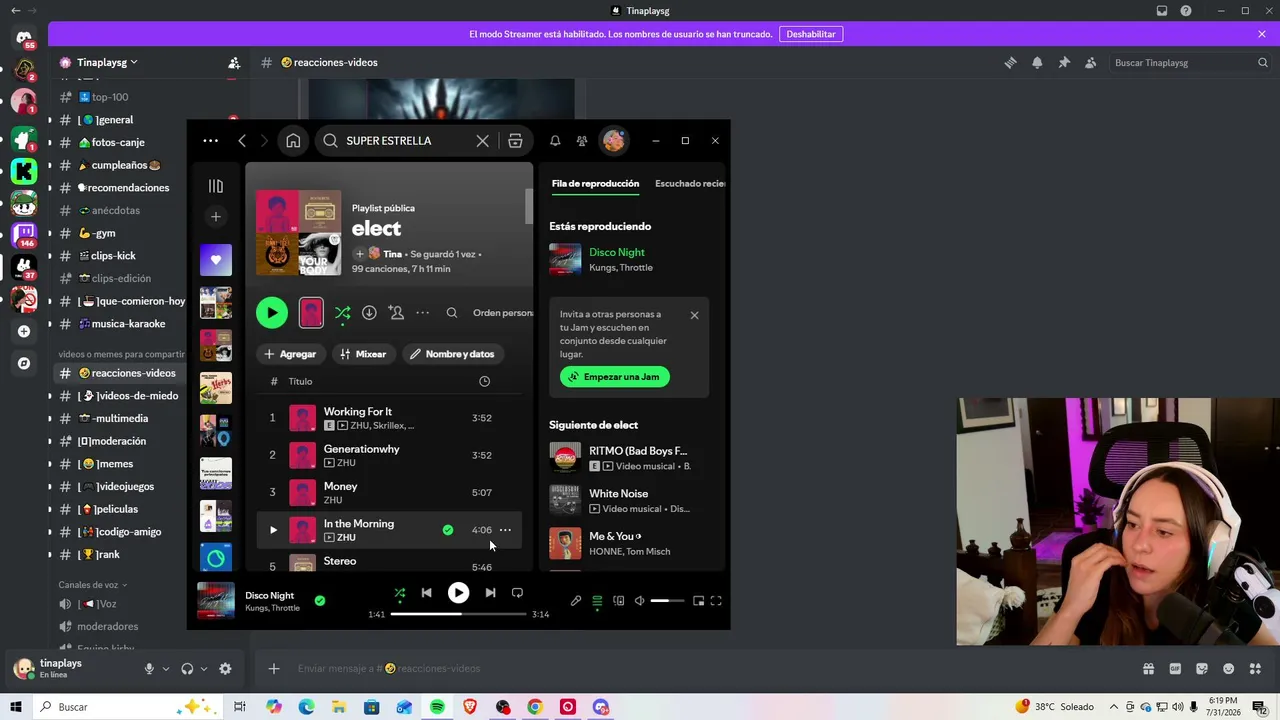Click the Agregar button
Screen dimensions: 1280x720
point(290,354)
